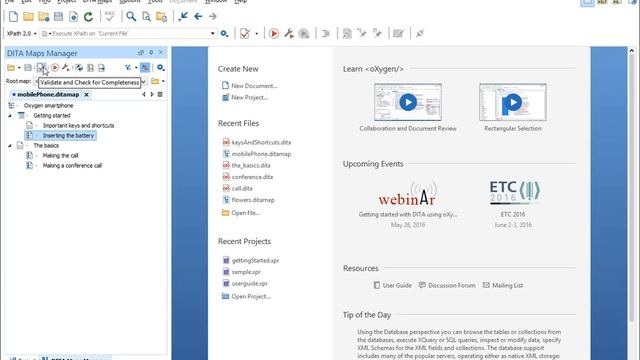Toggle the highlighted Link with Editor button

click(145, 68)
